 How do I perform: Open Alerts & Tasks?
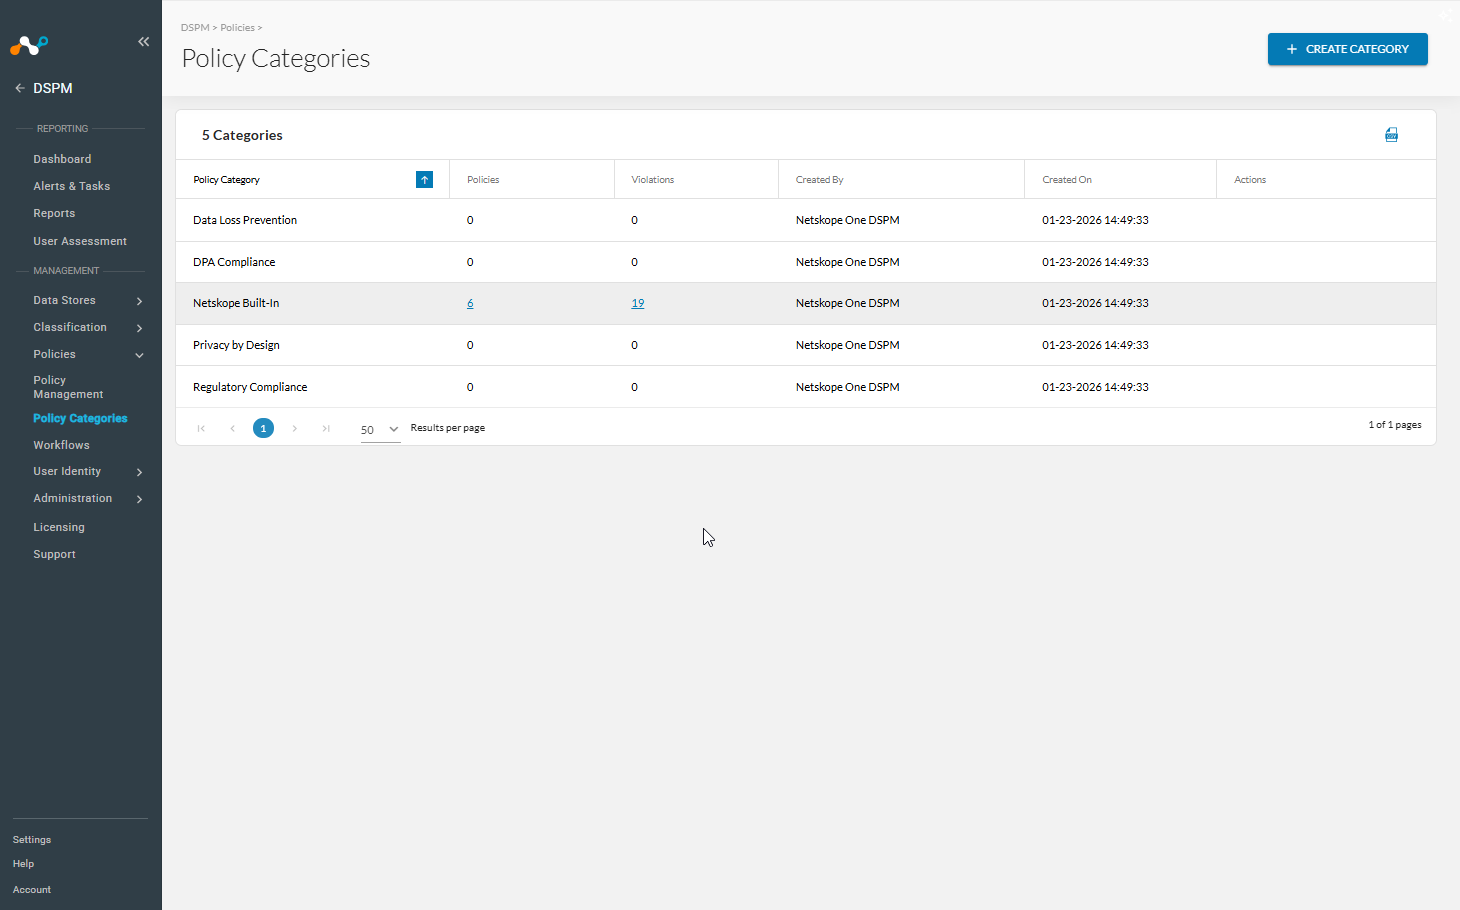coord(71,186)
